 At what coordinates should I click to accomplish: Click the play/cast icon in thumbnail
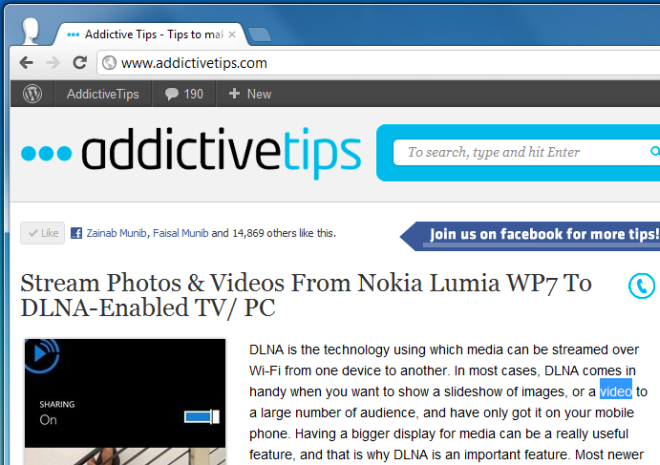[41, 354]
